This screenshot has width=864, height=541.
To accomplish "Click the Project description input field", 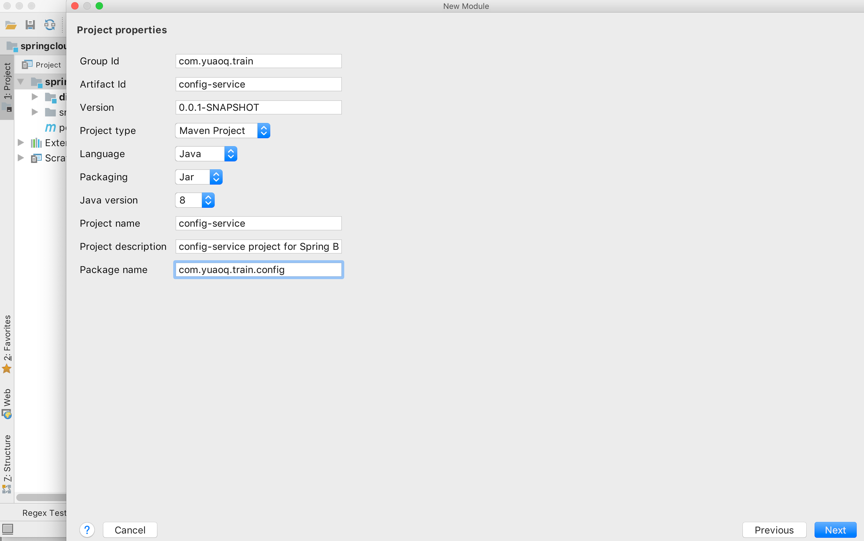I will click(258, 246).
